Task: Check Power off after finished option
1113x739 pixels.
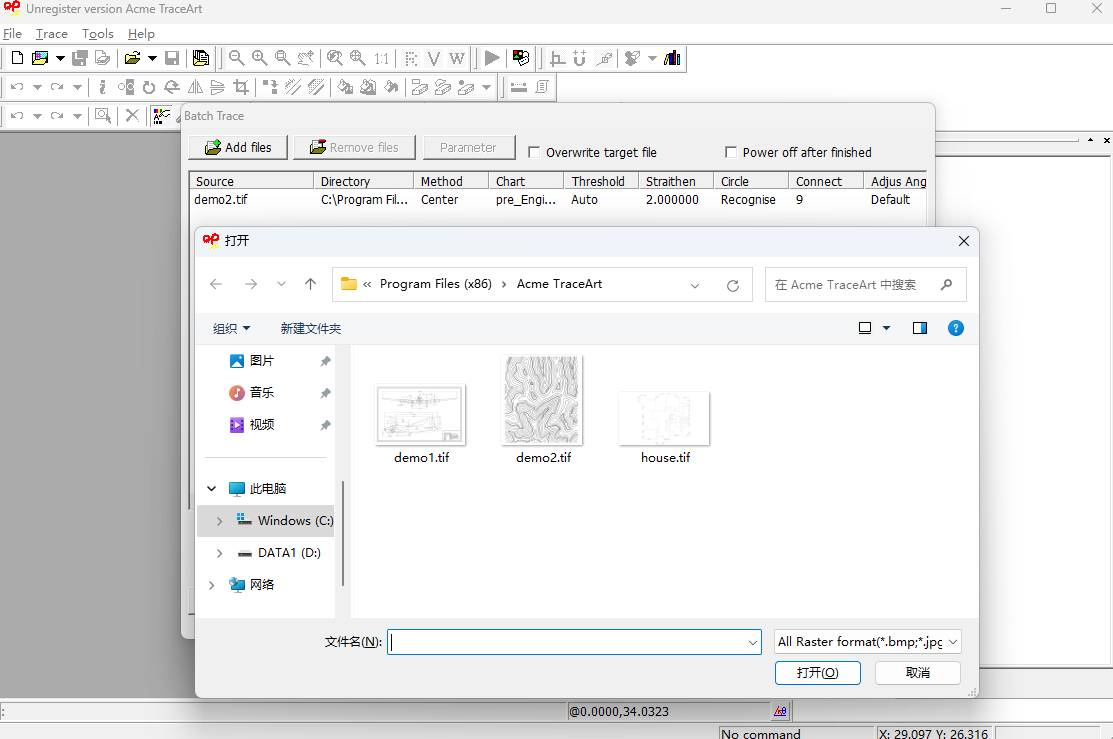Action: 732,153
